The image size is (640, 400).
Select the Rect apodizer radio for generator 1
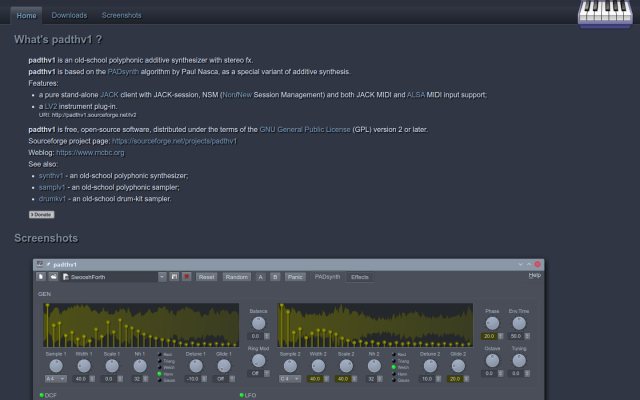pyautogui.click(x=160, y=354)
